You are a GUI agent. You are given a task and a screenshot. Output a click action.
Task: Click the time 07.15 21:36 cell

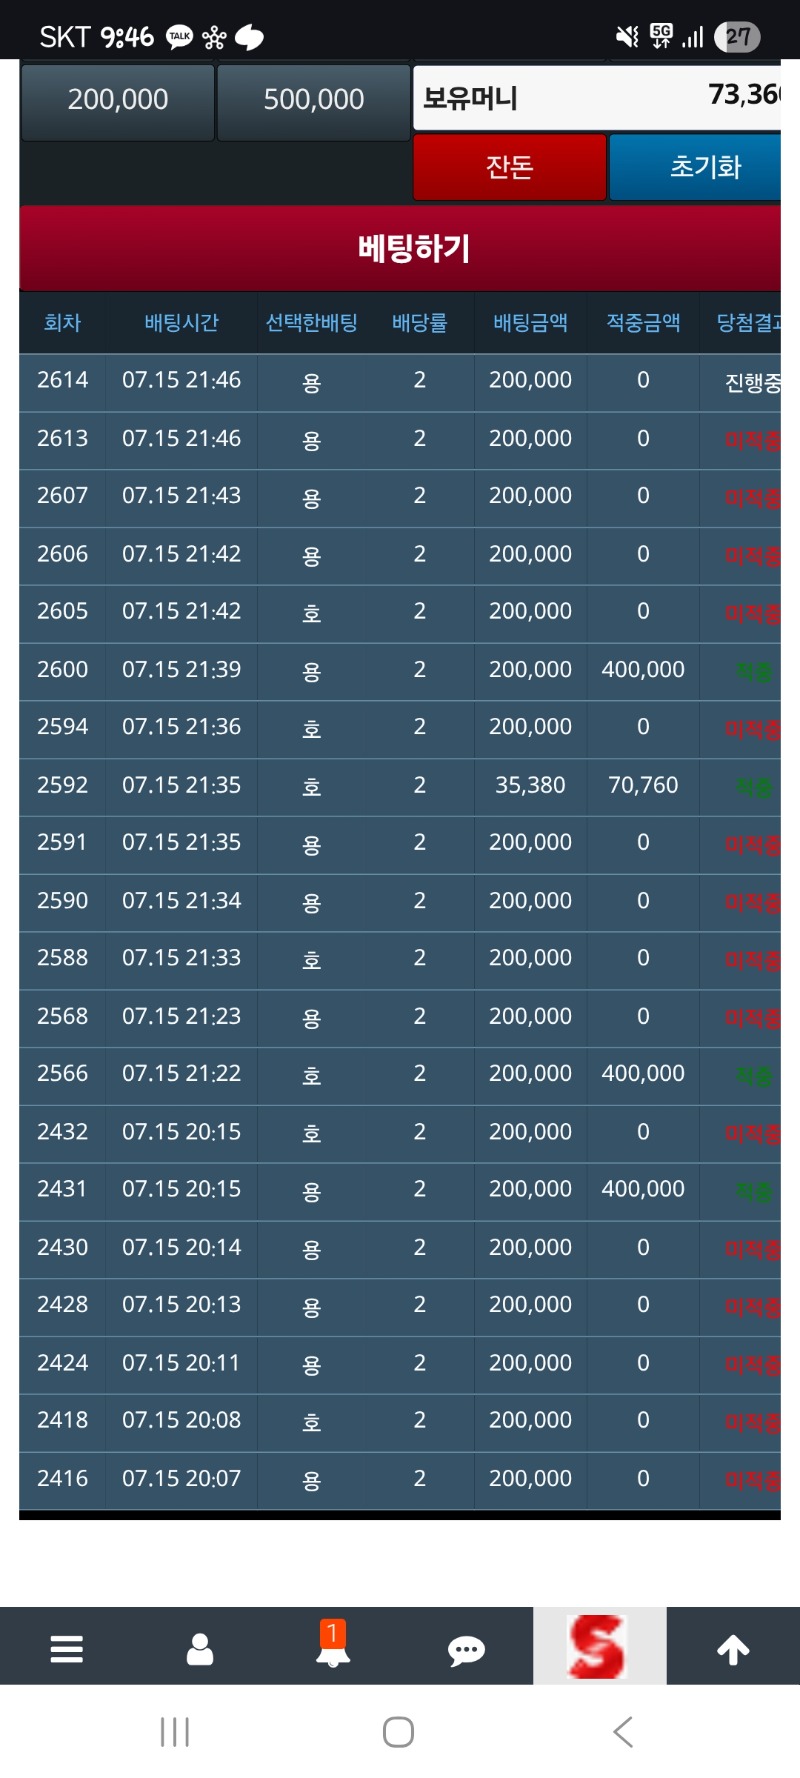pyautogui.click(x=181, y=726)
